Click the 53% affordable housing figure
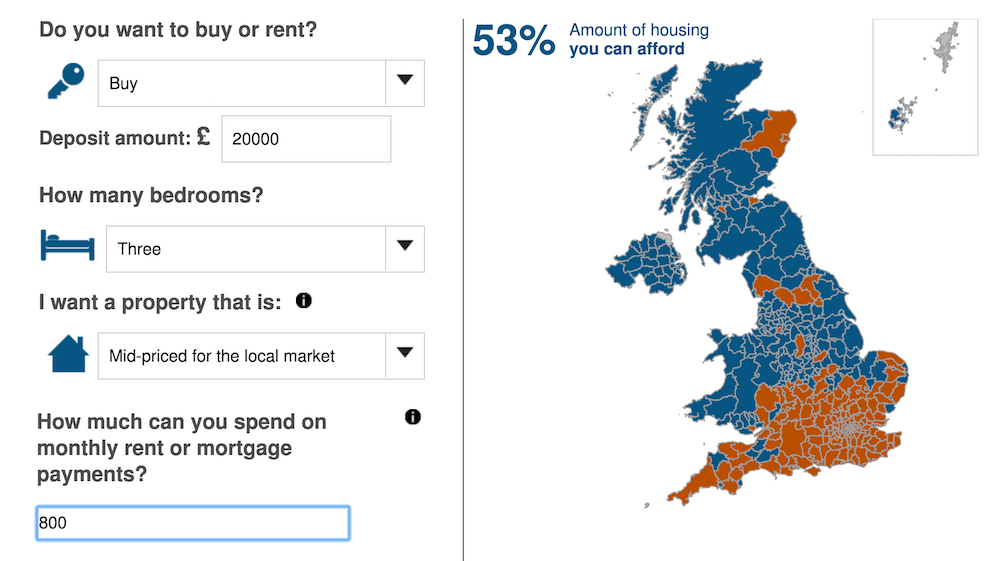The height and width of the screenshot is (561, 1000). point(513,40)
